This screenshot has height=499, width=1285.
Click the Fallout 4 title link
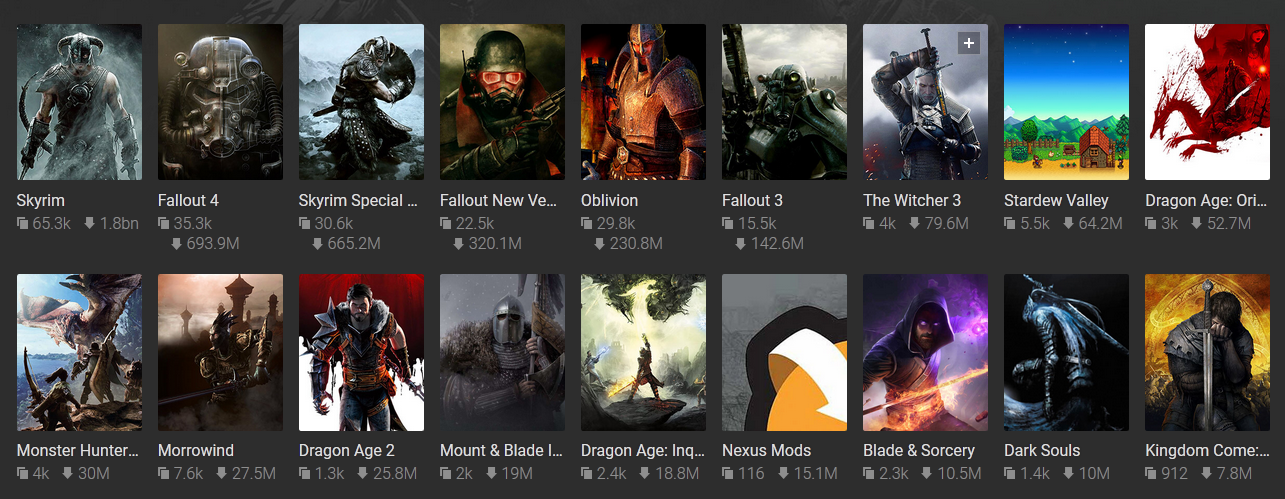[188, 201]
